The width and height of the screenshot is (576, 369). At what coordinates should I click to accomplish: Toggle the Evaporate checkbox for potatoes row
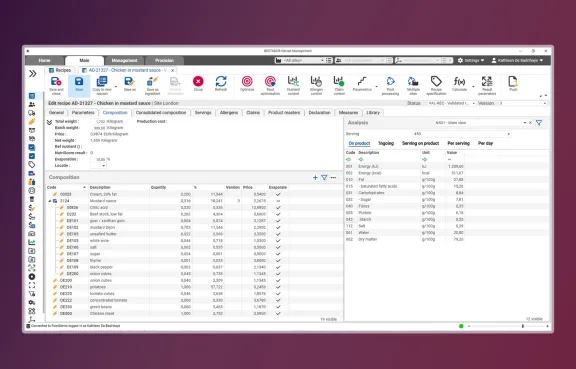(x=278, y=287)
